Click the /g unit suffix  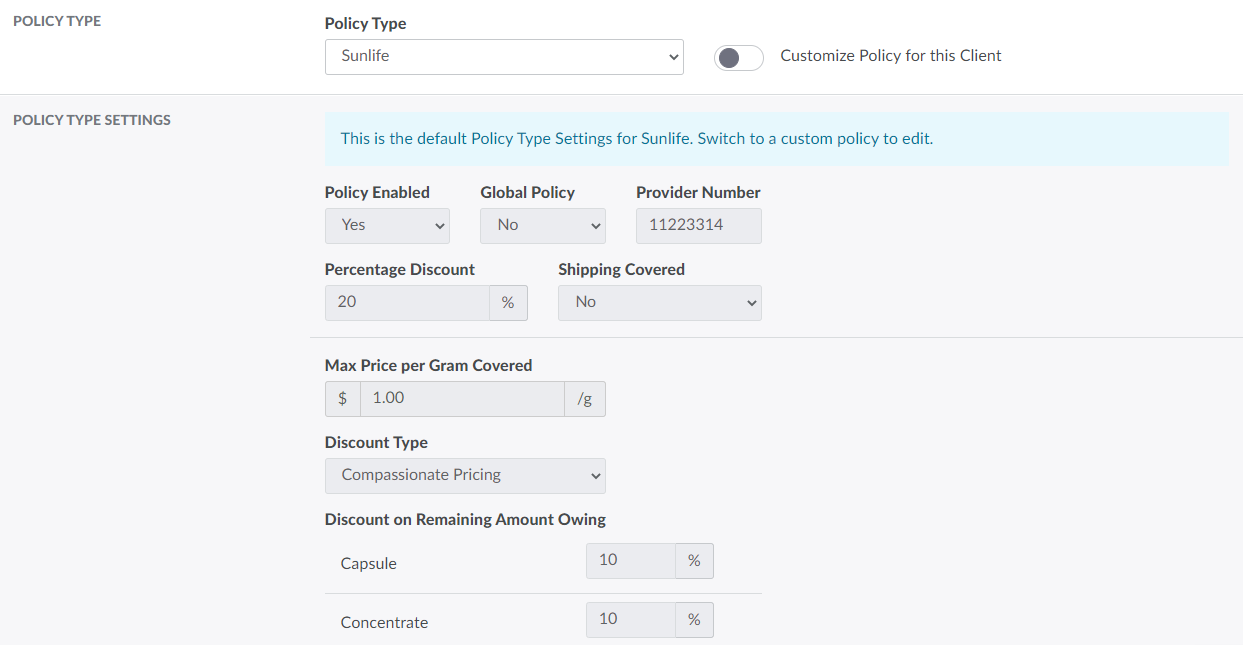(585, 399)
